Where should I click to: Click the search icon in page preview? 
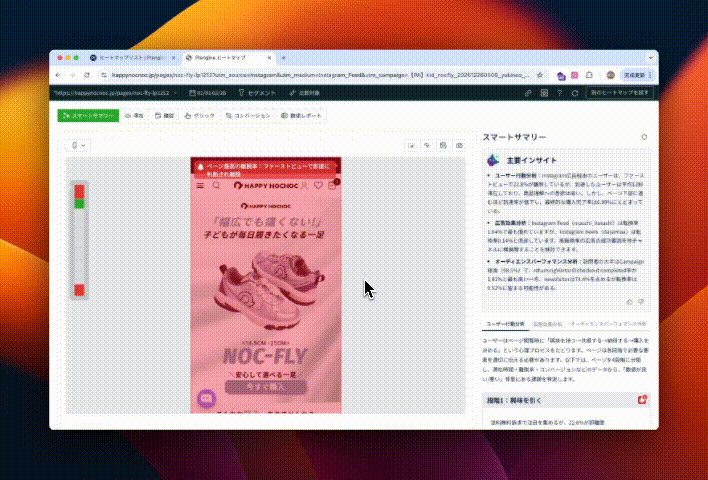pyautogui.click(x=215, y=186)
